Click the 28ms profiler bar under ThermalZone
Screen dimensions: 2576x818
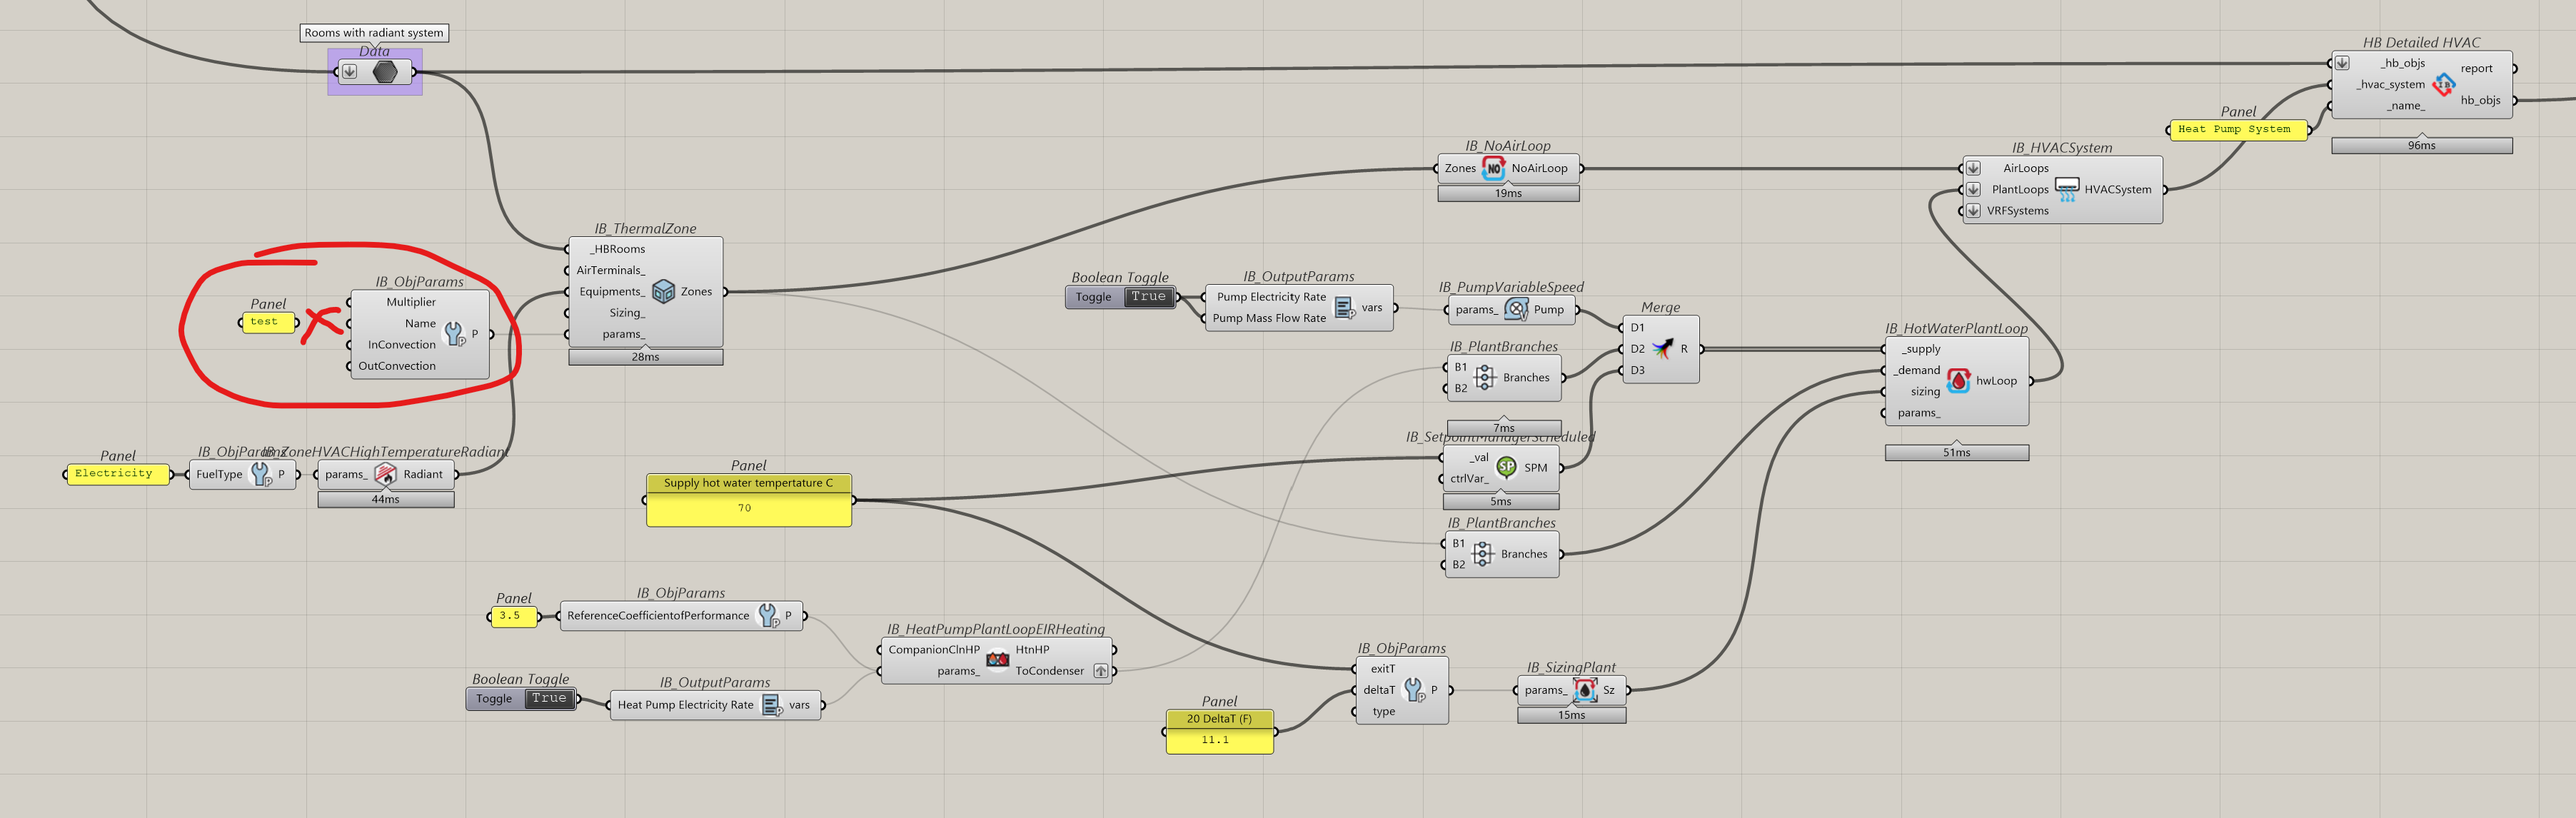pyautogui.click(x=645, y=357)
